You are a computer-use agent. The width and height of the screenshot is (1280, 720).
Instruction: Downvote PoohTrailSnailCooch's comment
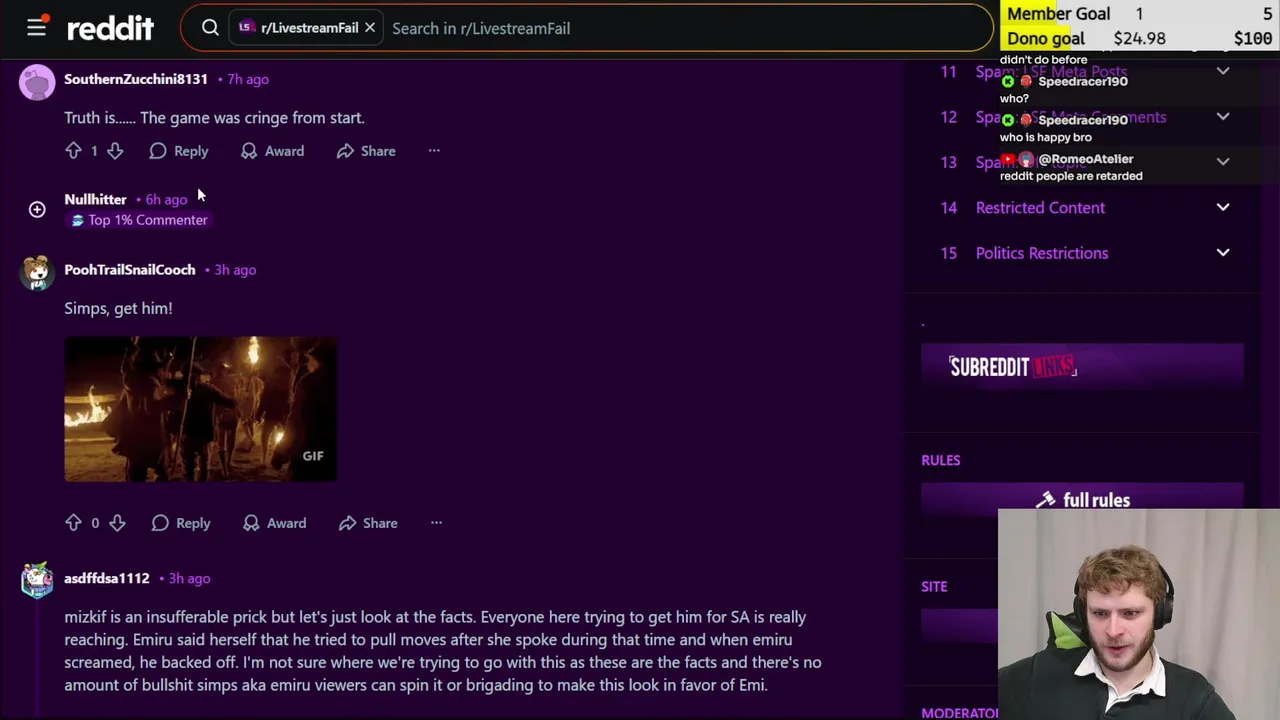pyautogui.click(x=117, y=523)
